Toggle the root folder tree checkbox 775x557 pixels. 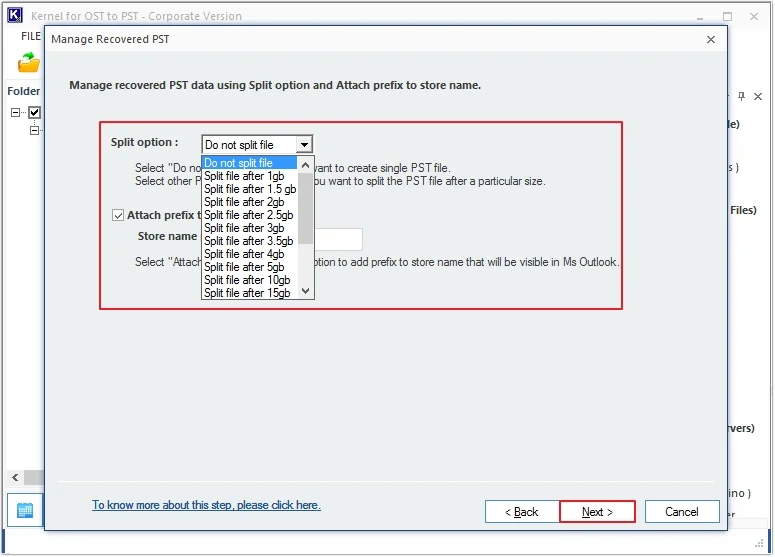(34, 113)
